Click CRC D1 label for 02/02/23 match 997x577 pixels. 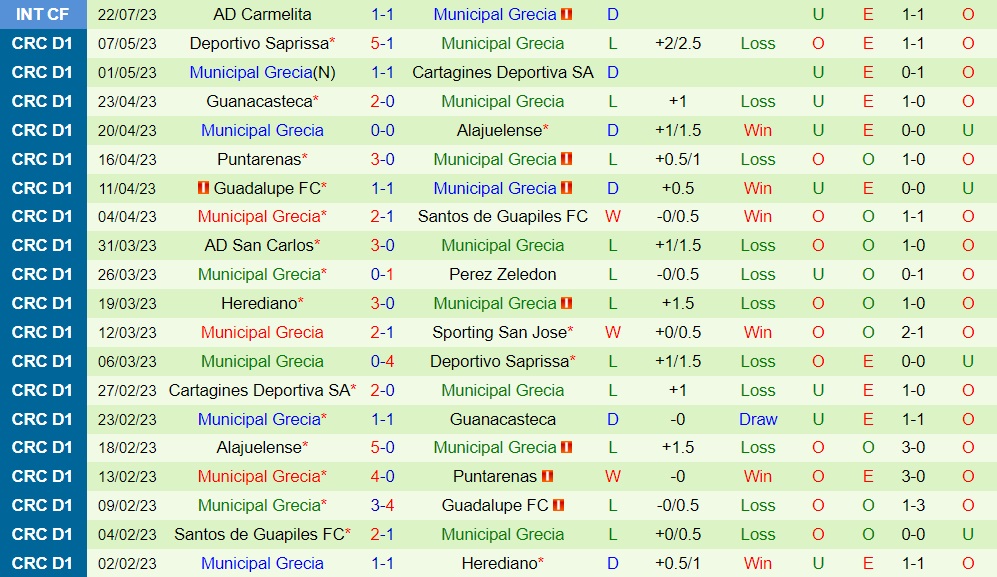[x=43, y=563]
